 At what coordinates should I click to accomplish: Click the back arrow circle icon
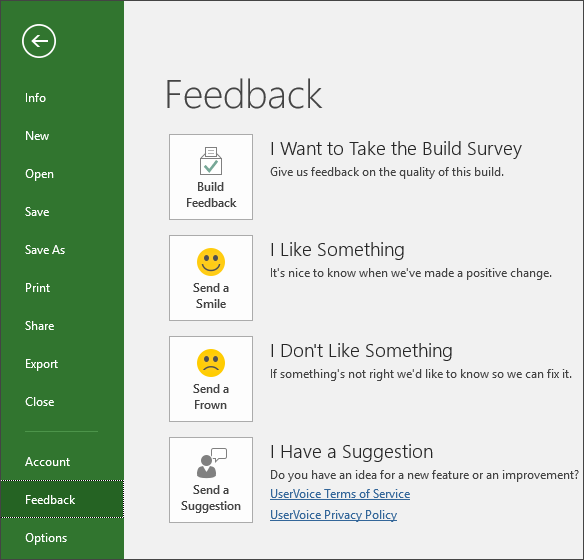39,41
